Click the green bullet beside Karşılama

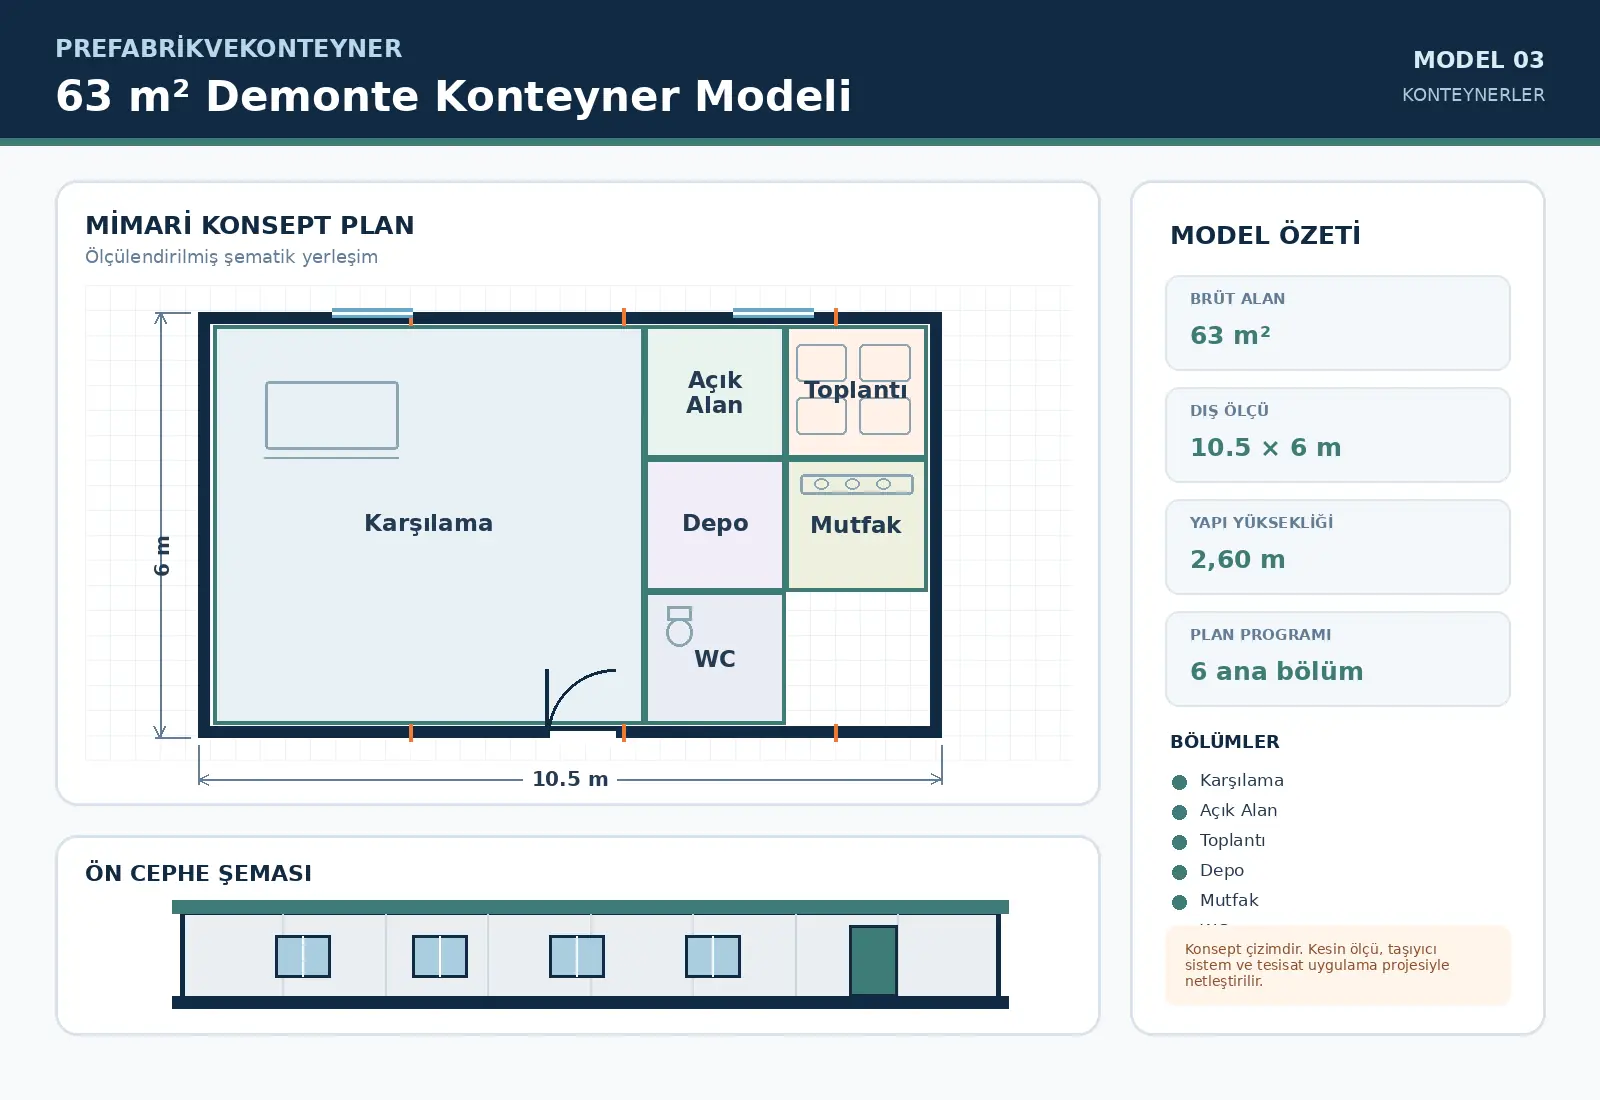point(1180,782)
